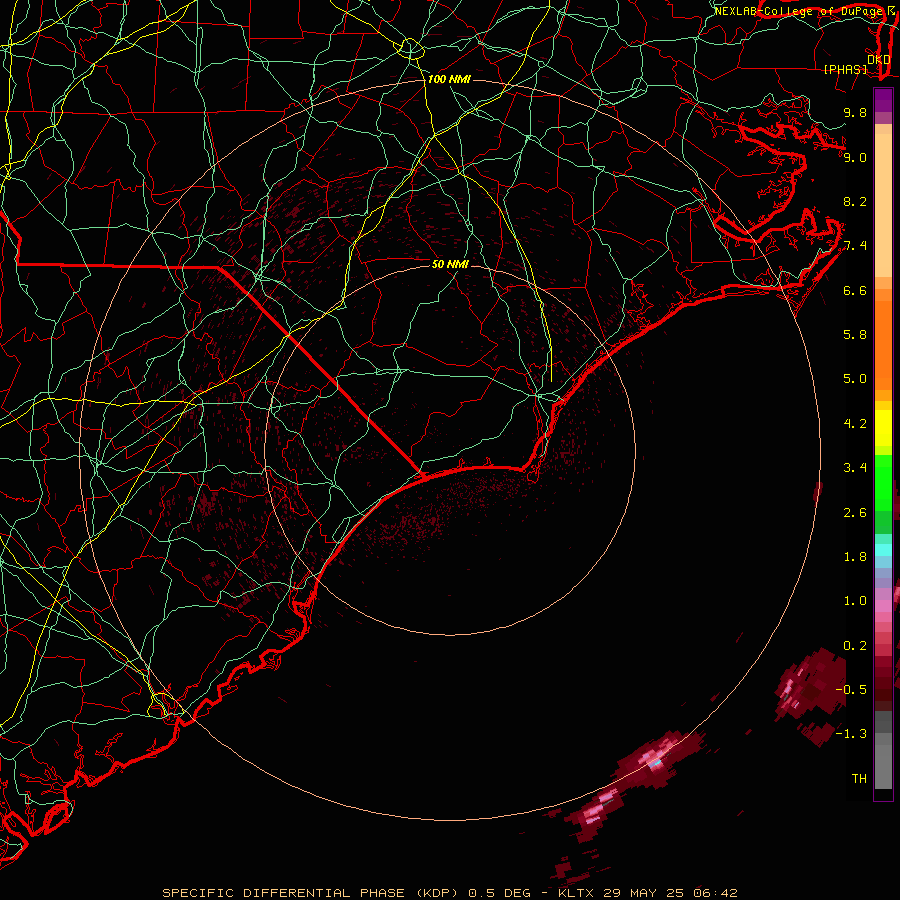900x900 pixels.
Task: Click the 9.0 scale value
Action: click(x=855, y=157)
